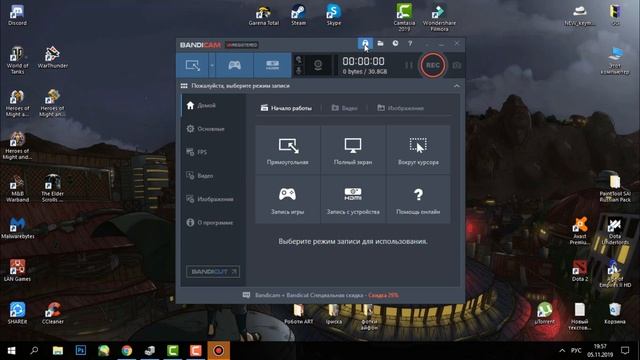Screen dimensions: 640x360
Task: Choose the Запись игры tile
Action: pyautogui.click(x=288, y=200)
